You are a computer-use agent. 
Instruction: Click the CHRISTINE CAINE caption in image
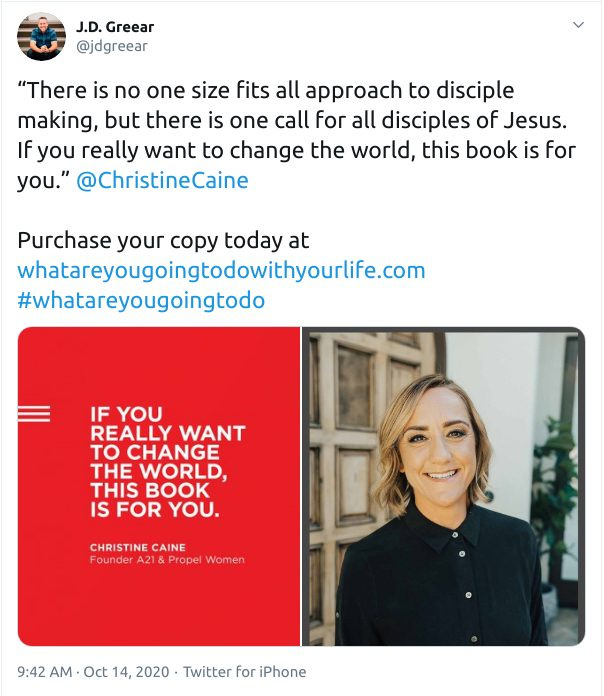click(x=138, y=547)
